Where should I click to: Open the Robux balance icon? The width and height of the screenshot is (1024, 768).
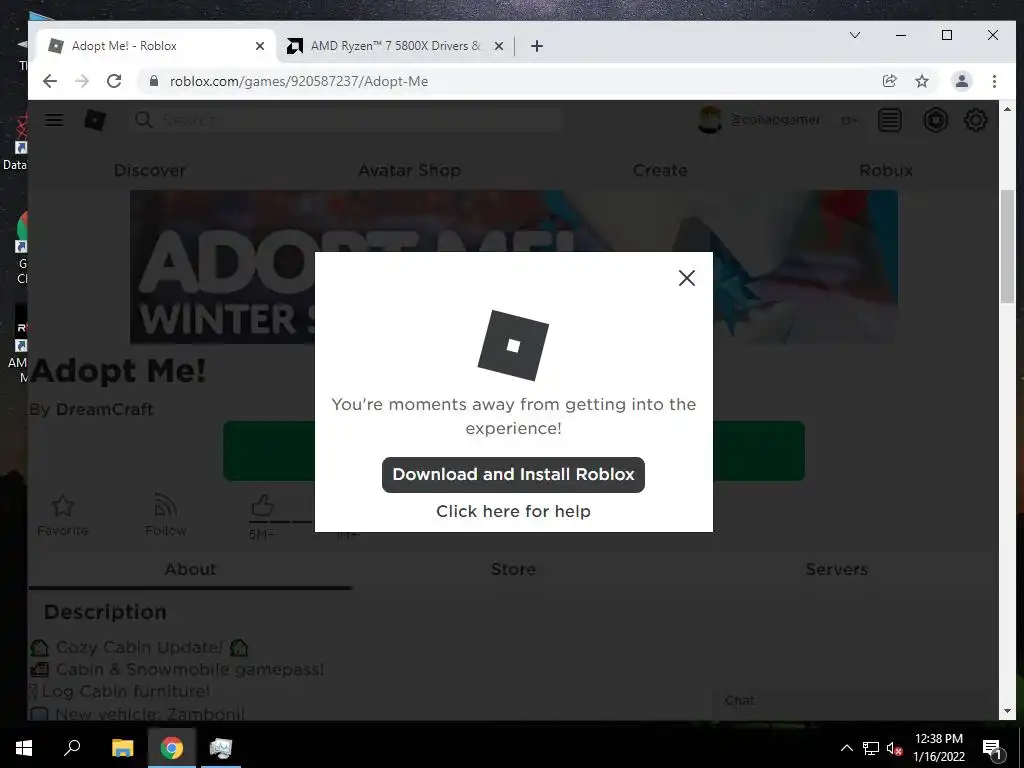coord(935,120)
